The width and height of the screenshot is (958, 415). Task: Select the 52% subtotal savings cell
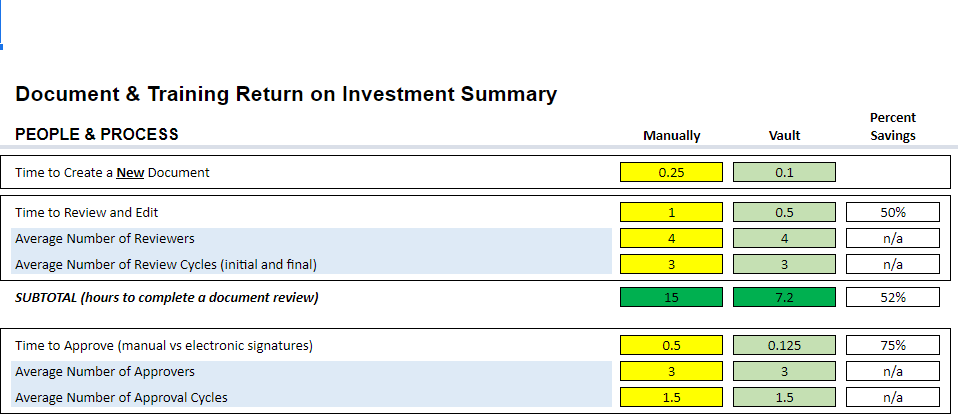pos(893,297)
